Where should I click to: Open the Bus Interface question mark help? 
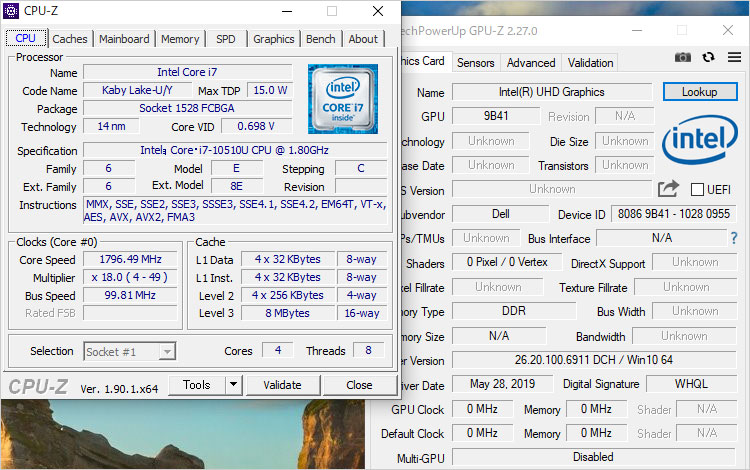(x=734, y=238)
